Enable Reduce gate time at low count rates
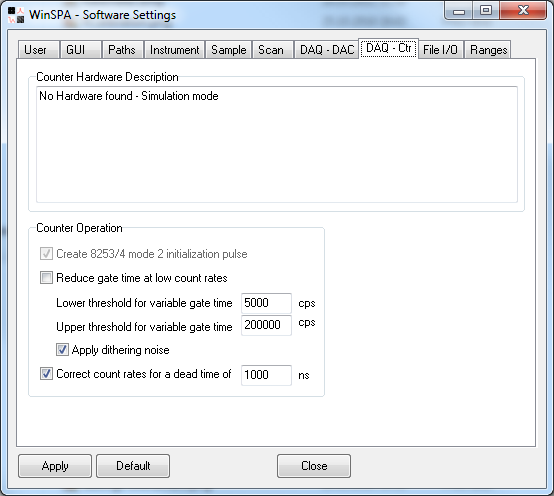 [x=46, y=278]
